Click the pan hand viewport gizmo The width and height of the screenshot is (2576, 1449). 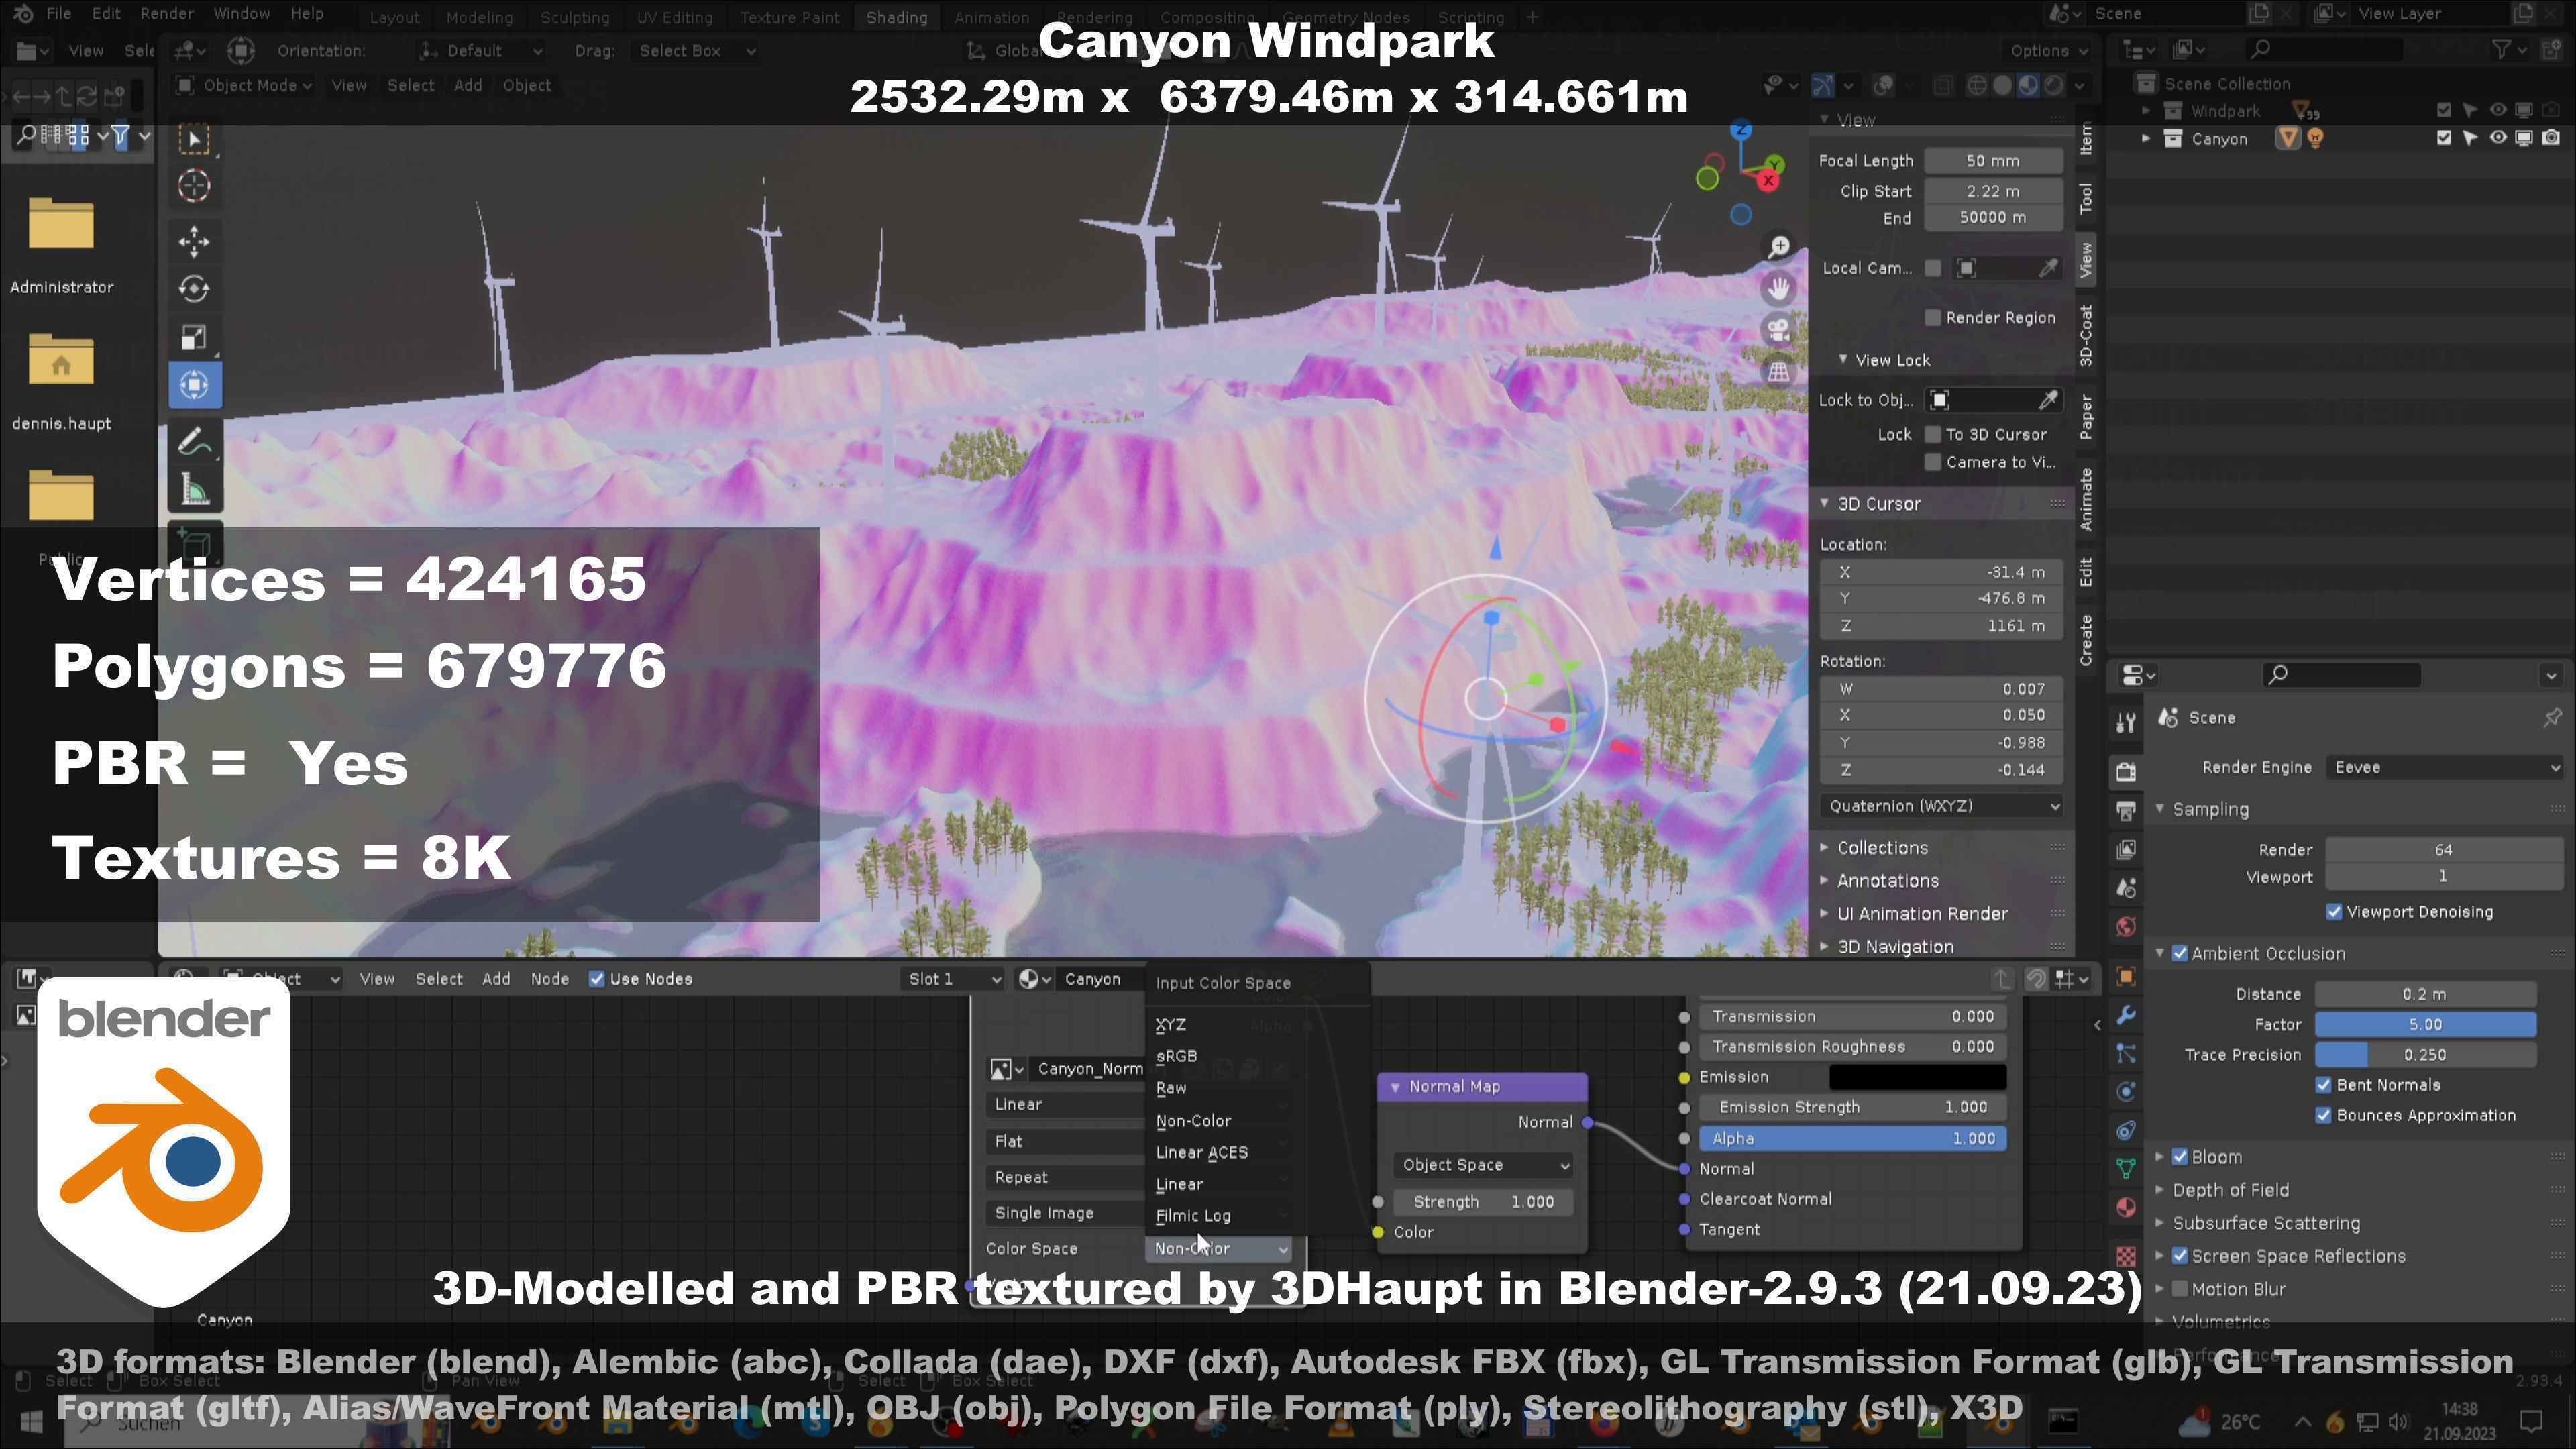tap(1778, 289)
